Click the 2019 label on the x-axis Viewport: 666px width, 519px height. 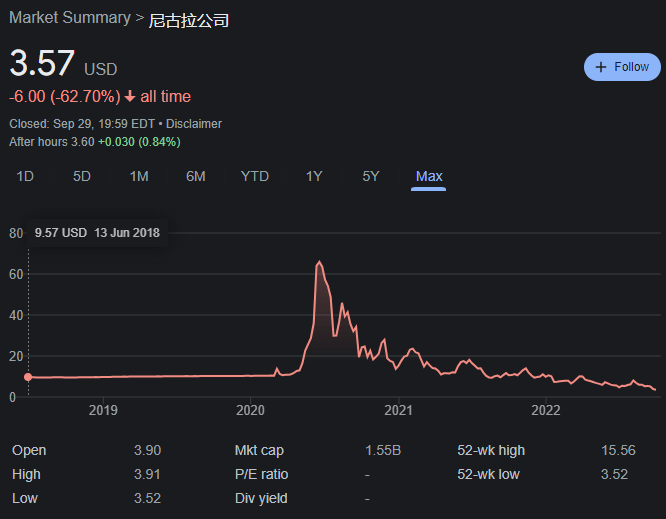point(103,410)
